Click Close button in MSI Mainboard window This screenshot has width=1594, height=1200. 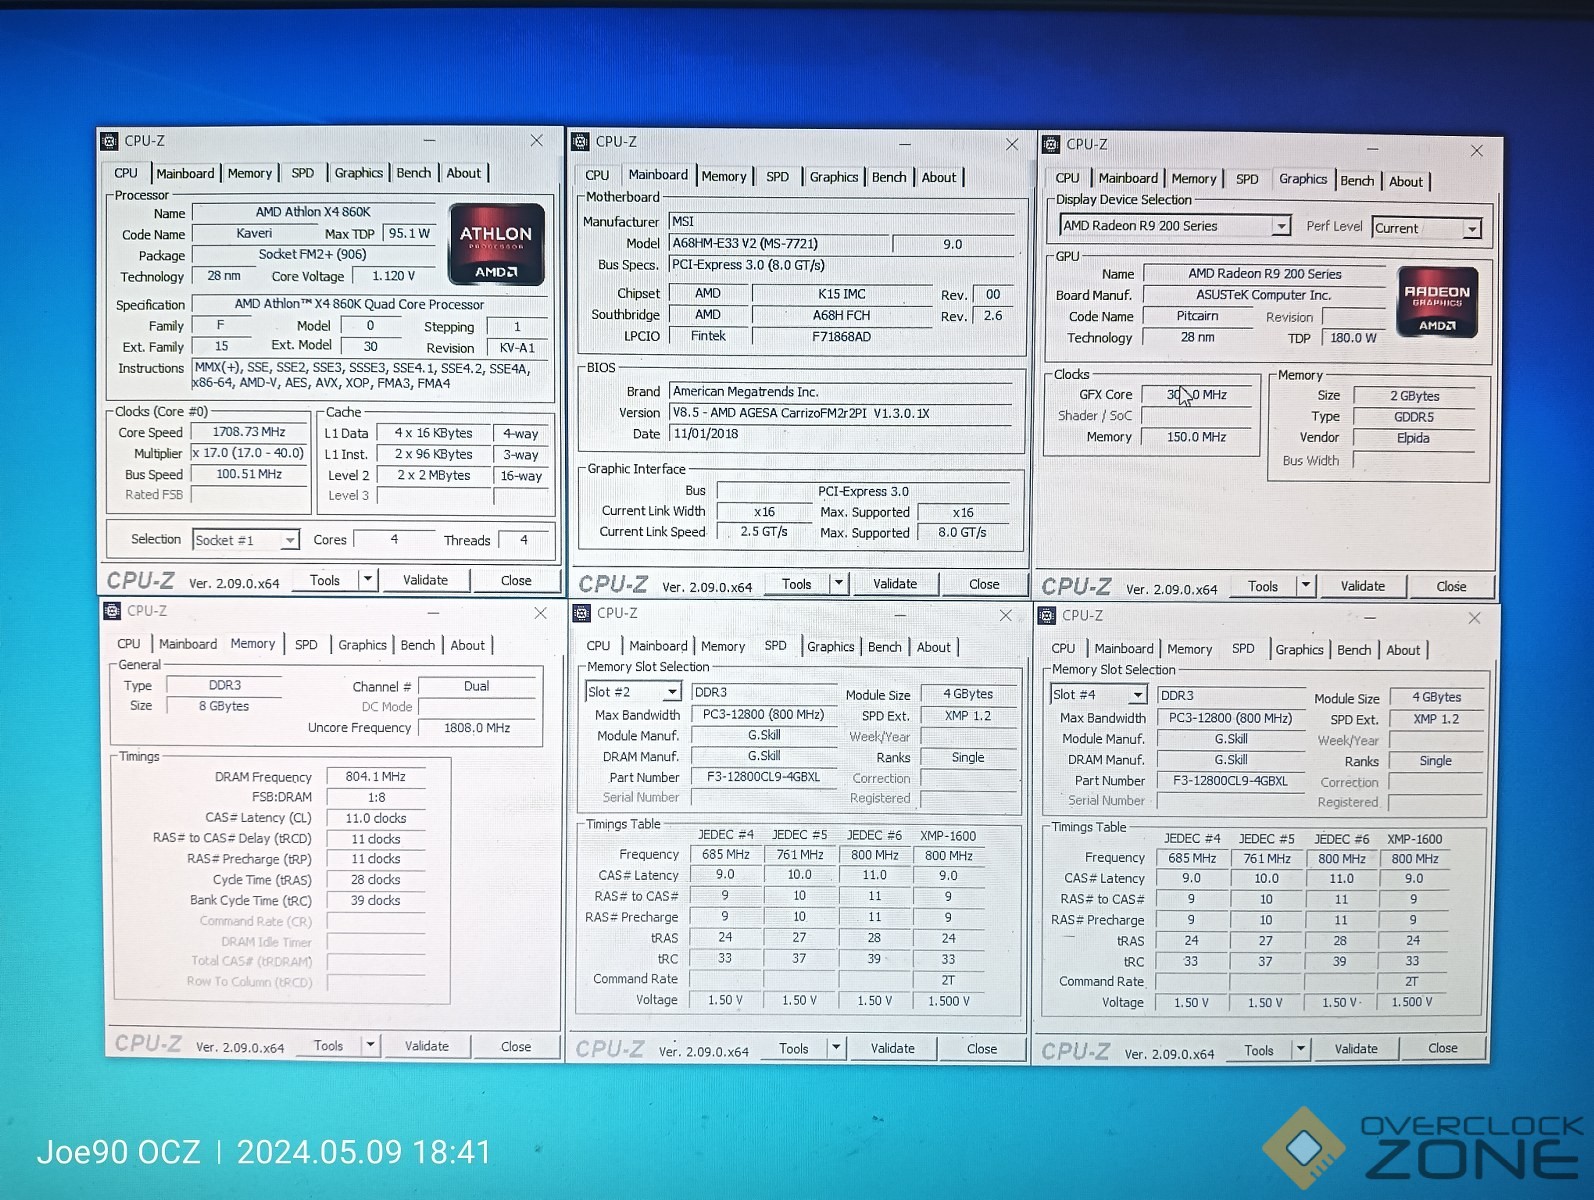click(x=984, y=584)
